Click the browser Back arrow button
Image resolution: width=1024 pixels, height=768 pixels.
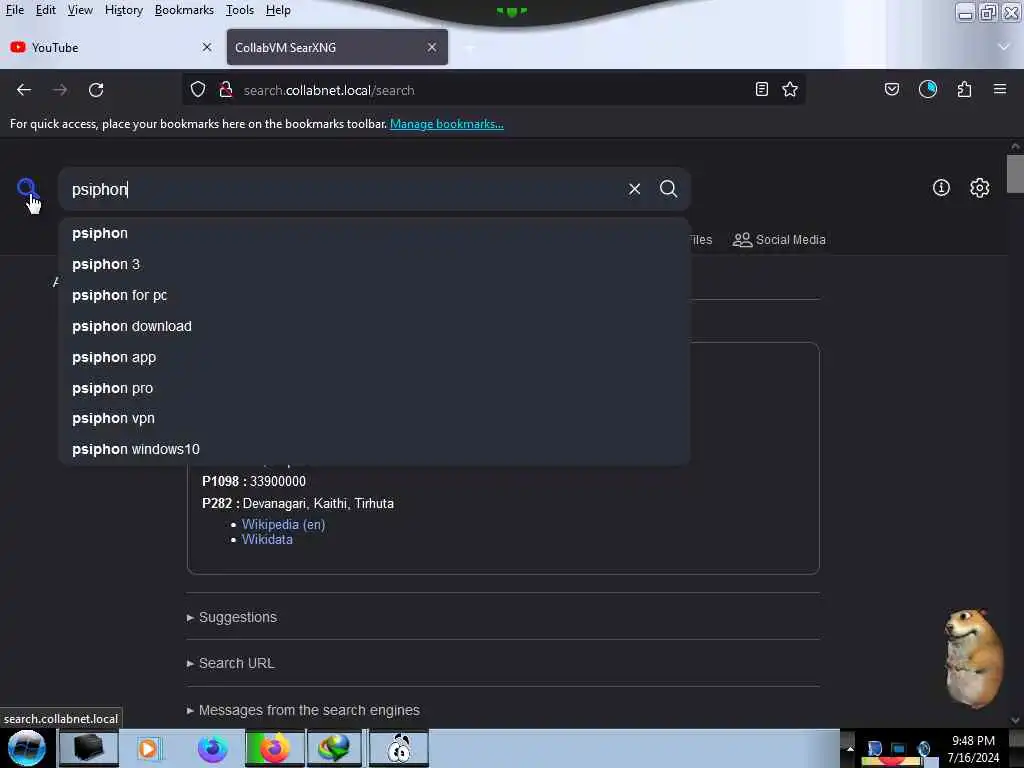click(x=24, y=90)
